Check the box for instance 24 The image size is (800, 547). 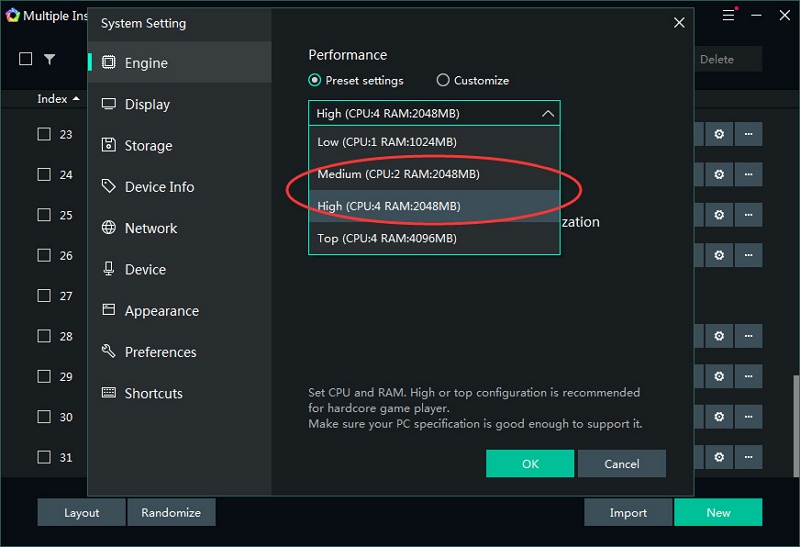click(x=44, y=175)
